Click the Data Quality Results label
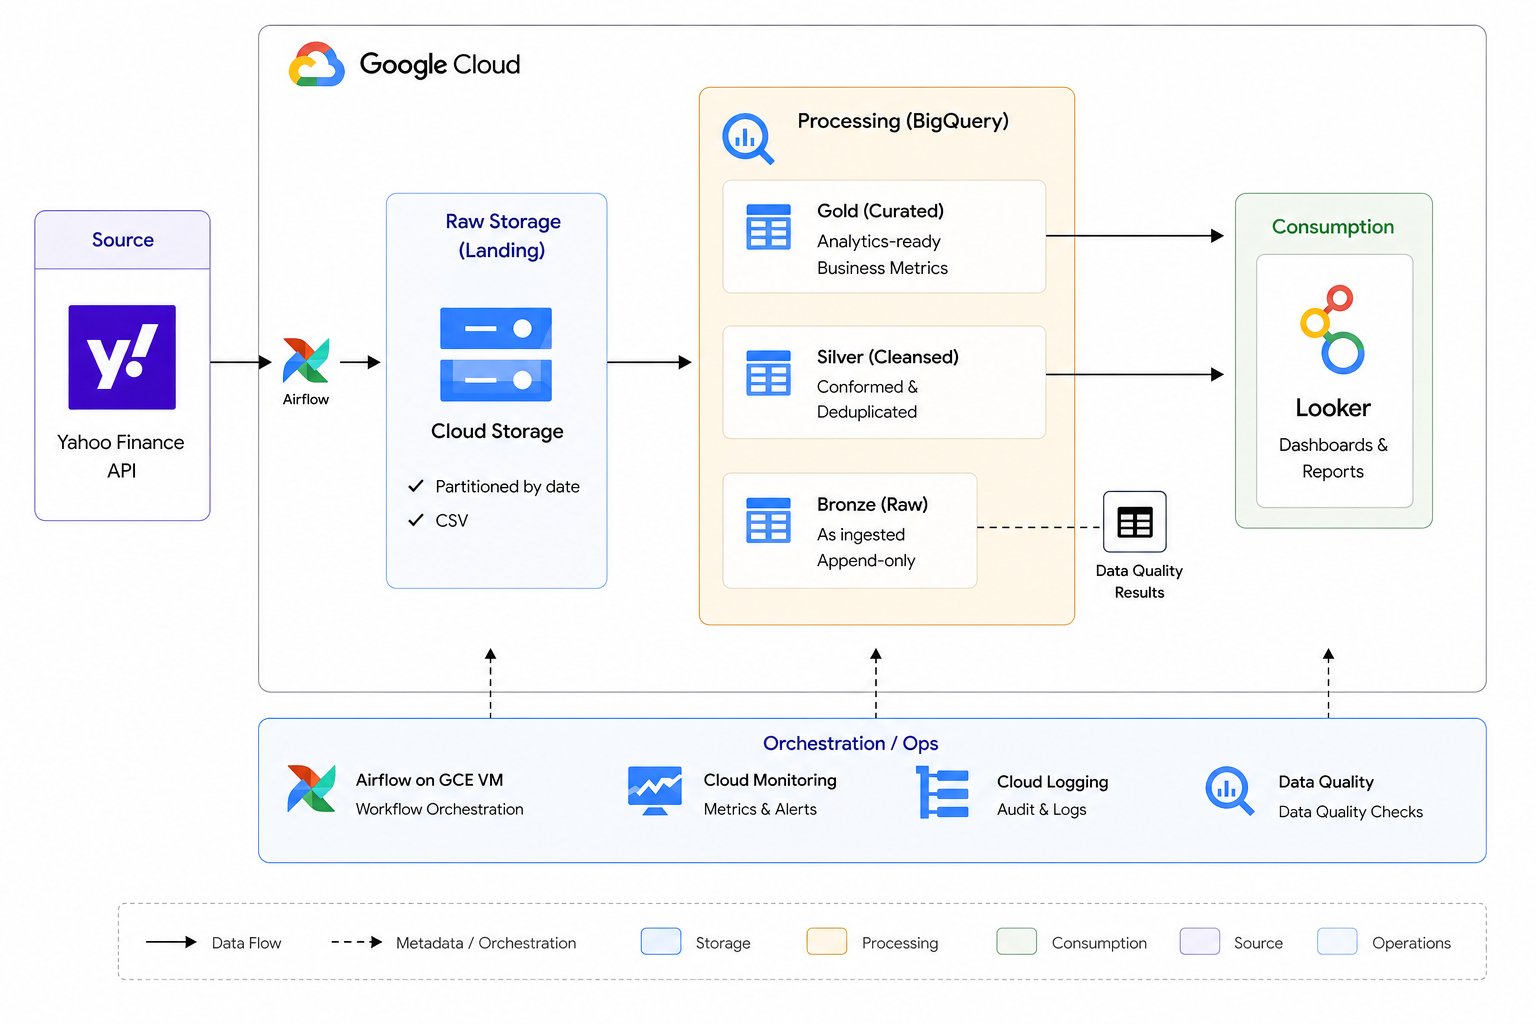Viewport: 1536px width, 1024px height. (1139, 581)
